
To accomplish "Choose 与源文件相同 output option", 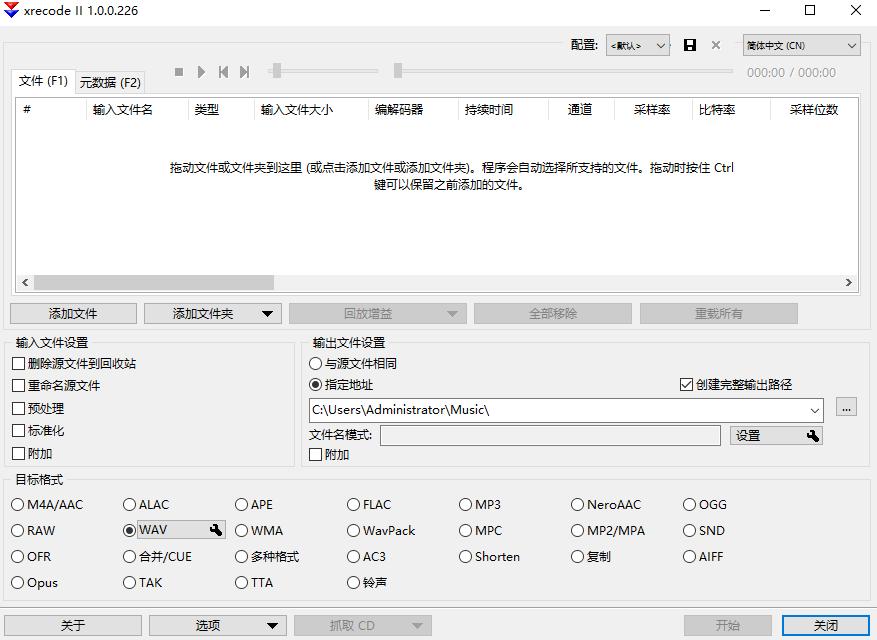I will 317,364.
